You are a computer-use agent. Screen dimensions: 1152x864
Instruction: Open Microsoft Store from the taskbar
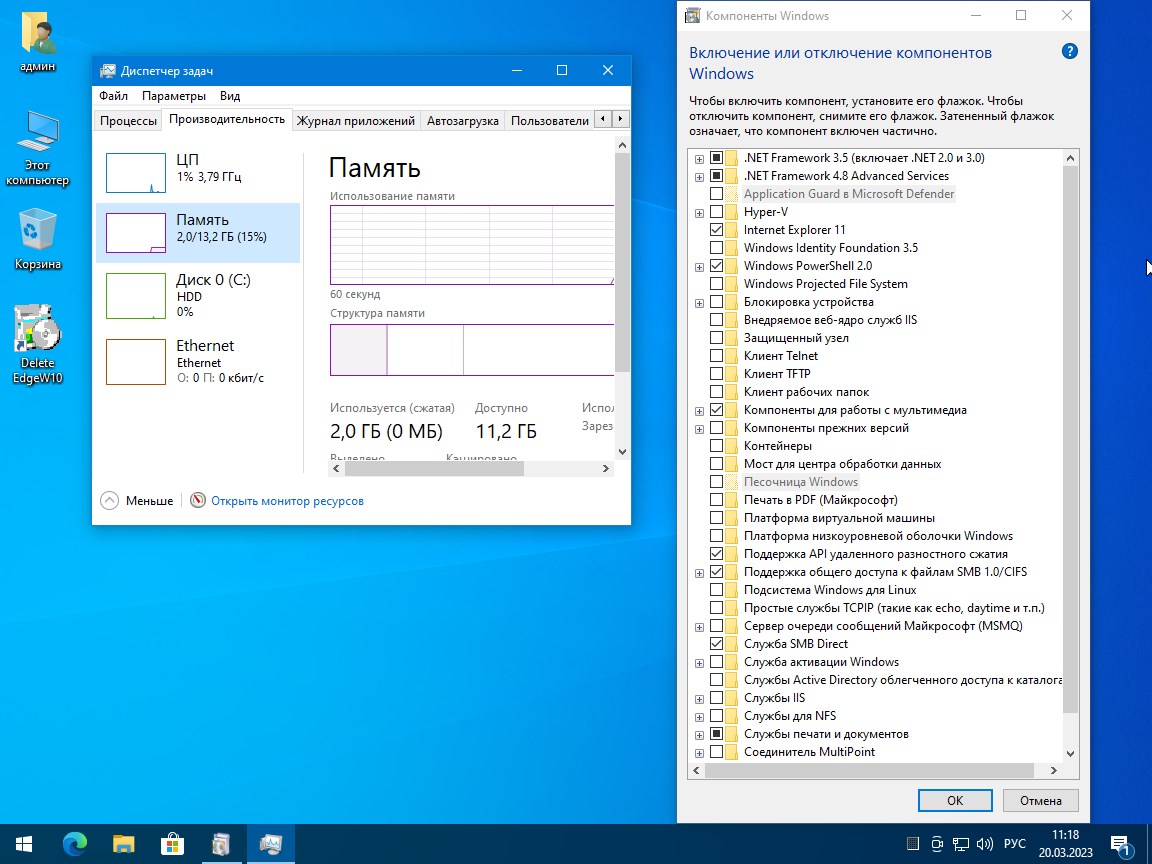click(172, 844)
